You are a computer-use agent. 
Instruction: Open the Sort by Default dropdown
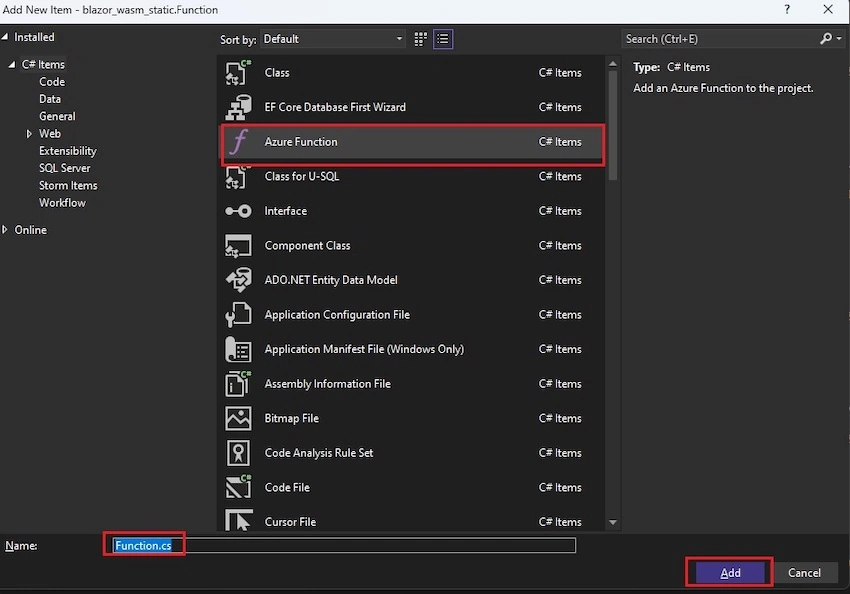(x=333, y=39)
